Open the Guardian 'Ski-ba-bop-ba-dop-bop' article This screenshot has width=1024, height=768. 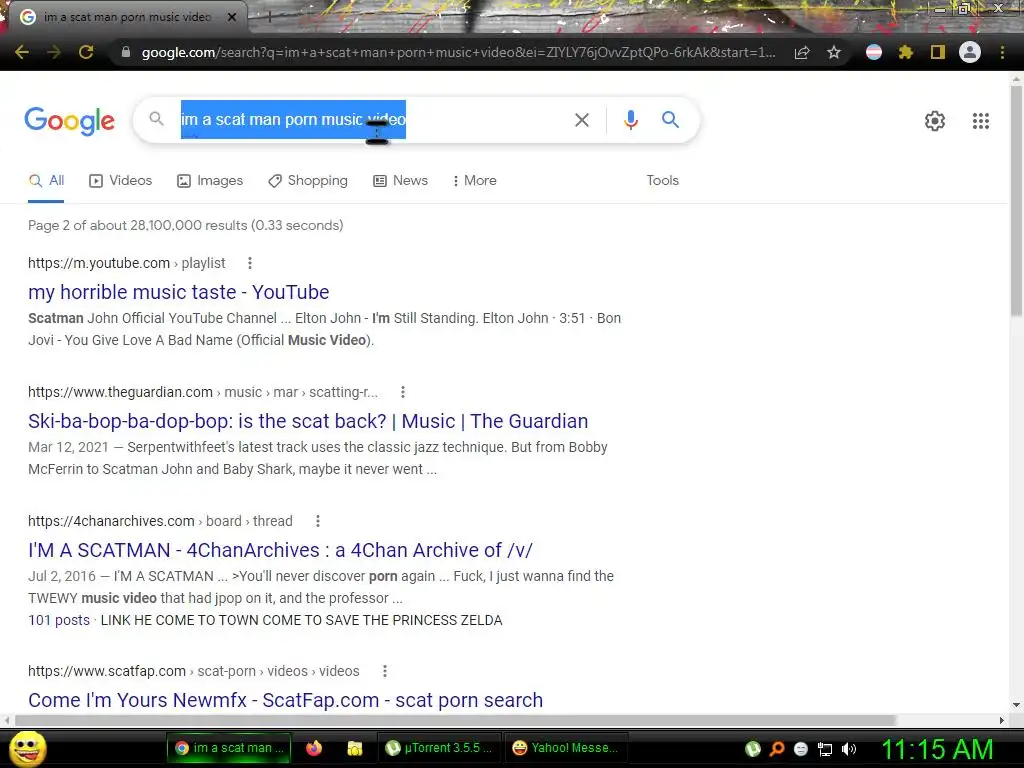tap(308, 421)
